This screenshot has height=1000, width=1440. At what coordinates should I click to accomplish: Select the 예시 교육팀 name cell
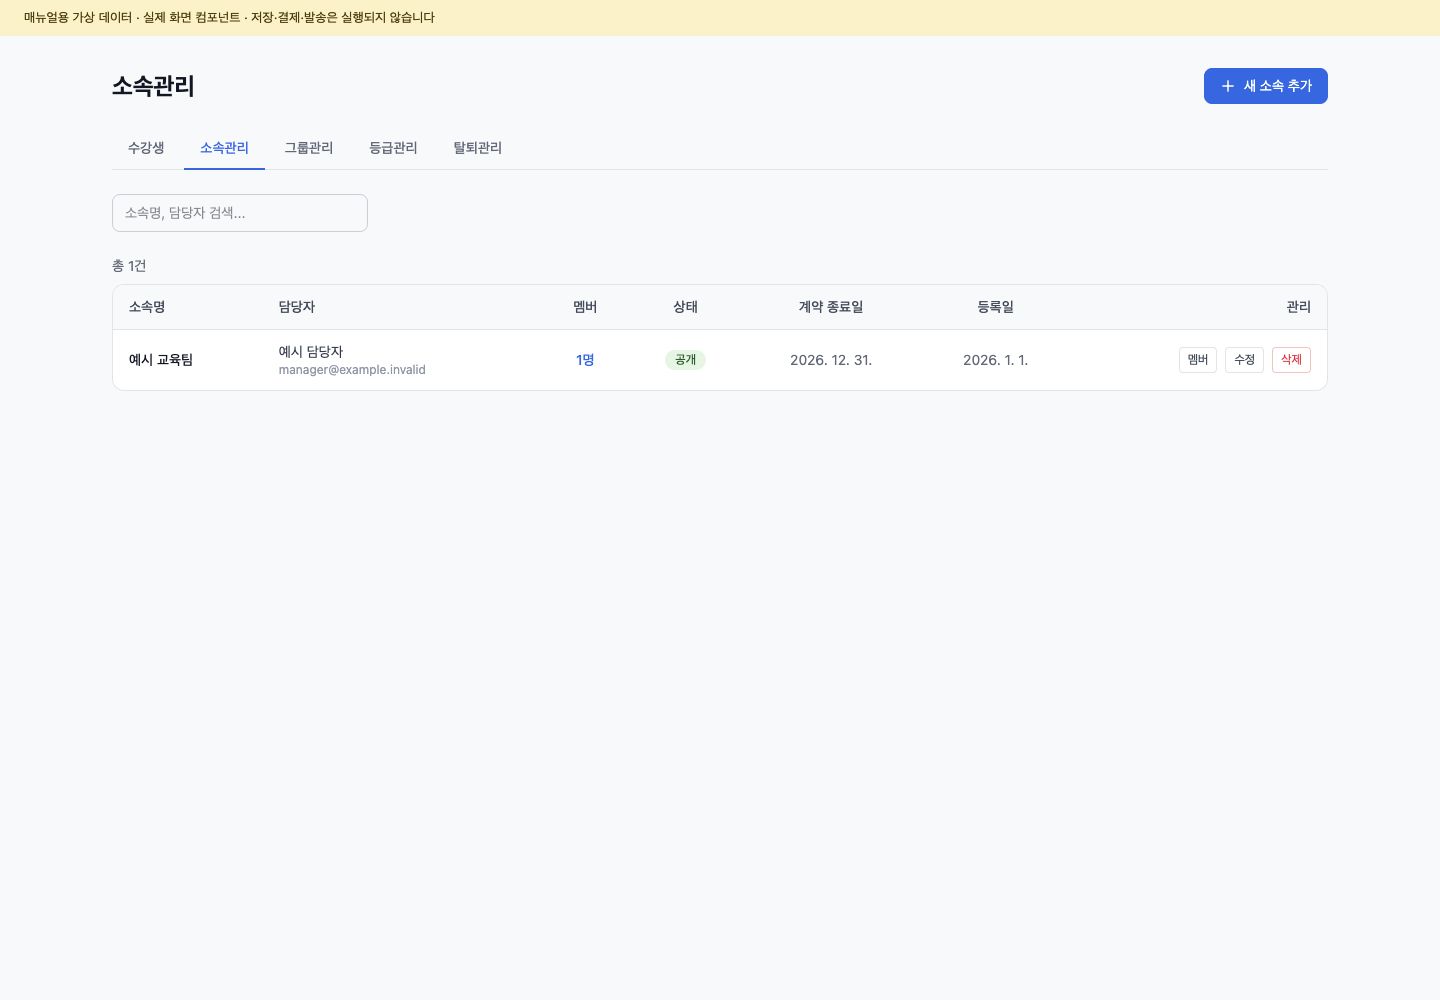(x=161, y=360)
